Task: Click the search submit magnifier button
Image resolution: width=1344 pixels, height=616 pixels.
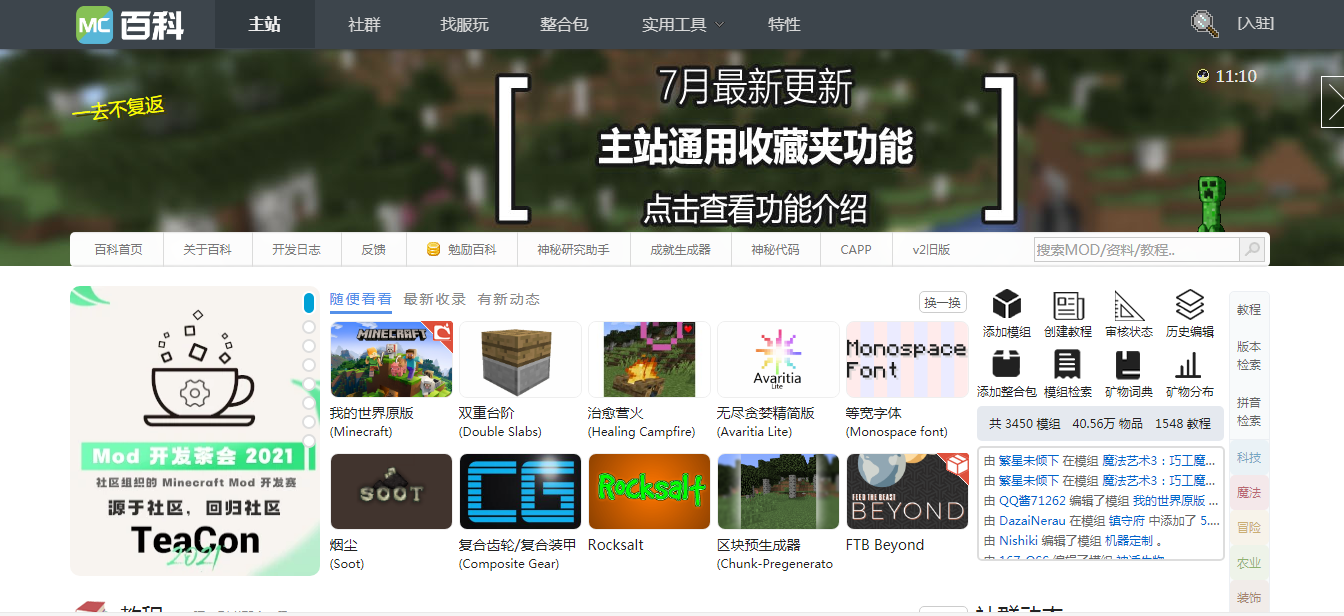Action: tap(1252, 249)
